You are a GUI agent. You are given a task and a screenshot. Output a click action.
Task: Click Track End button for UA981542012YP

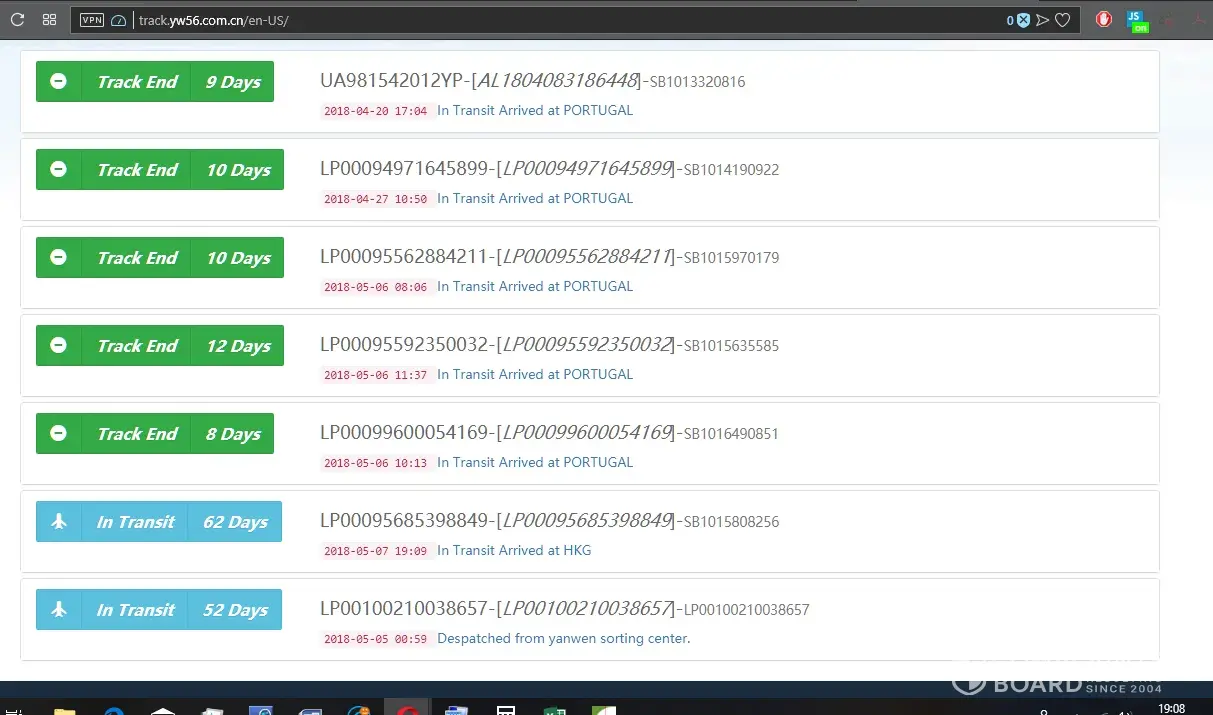pos(137,82)
